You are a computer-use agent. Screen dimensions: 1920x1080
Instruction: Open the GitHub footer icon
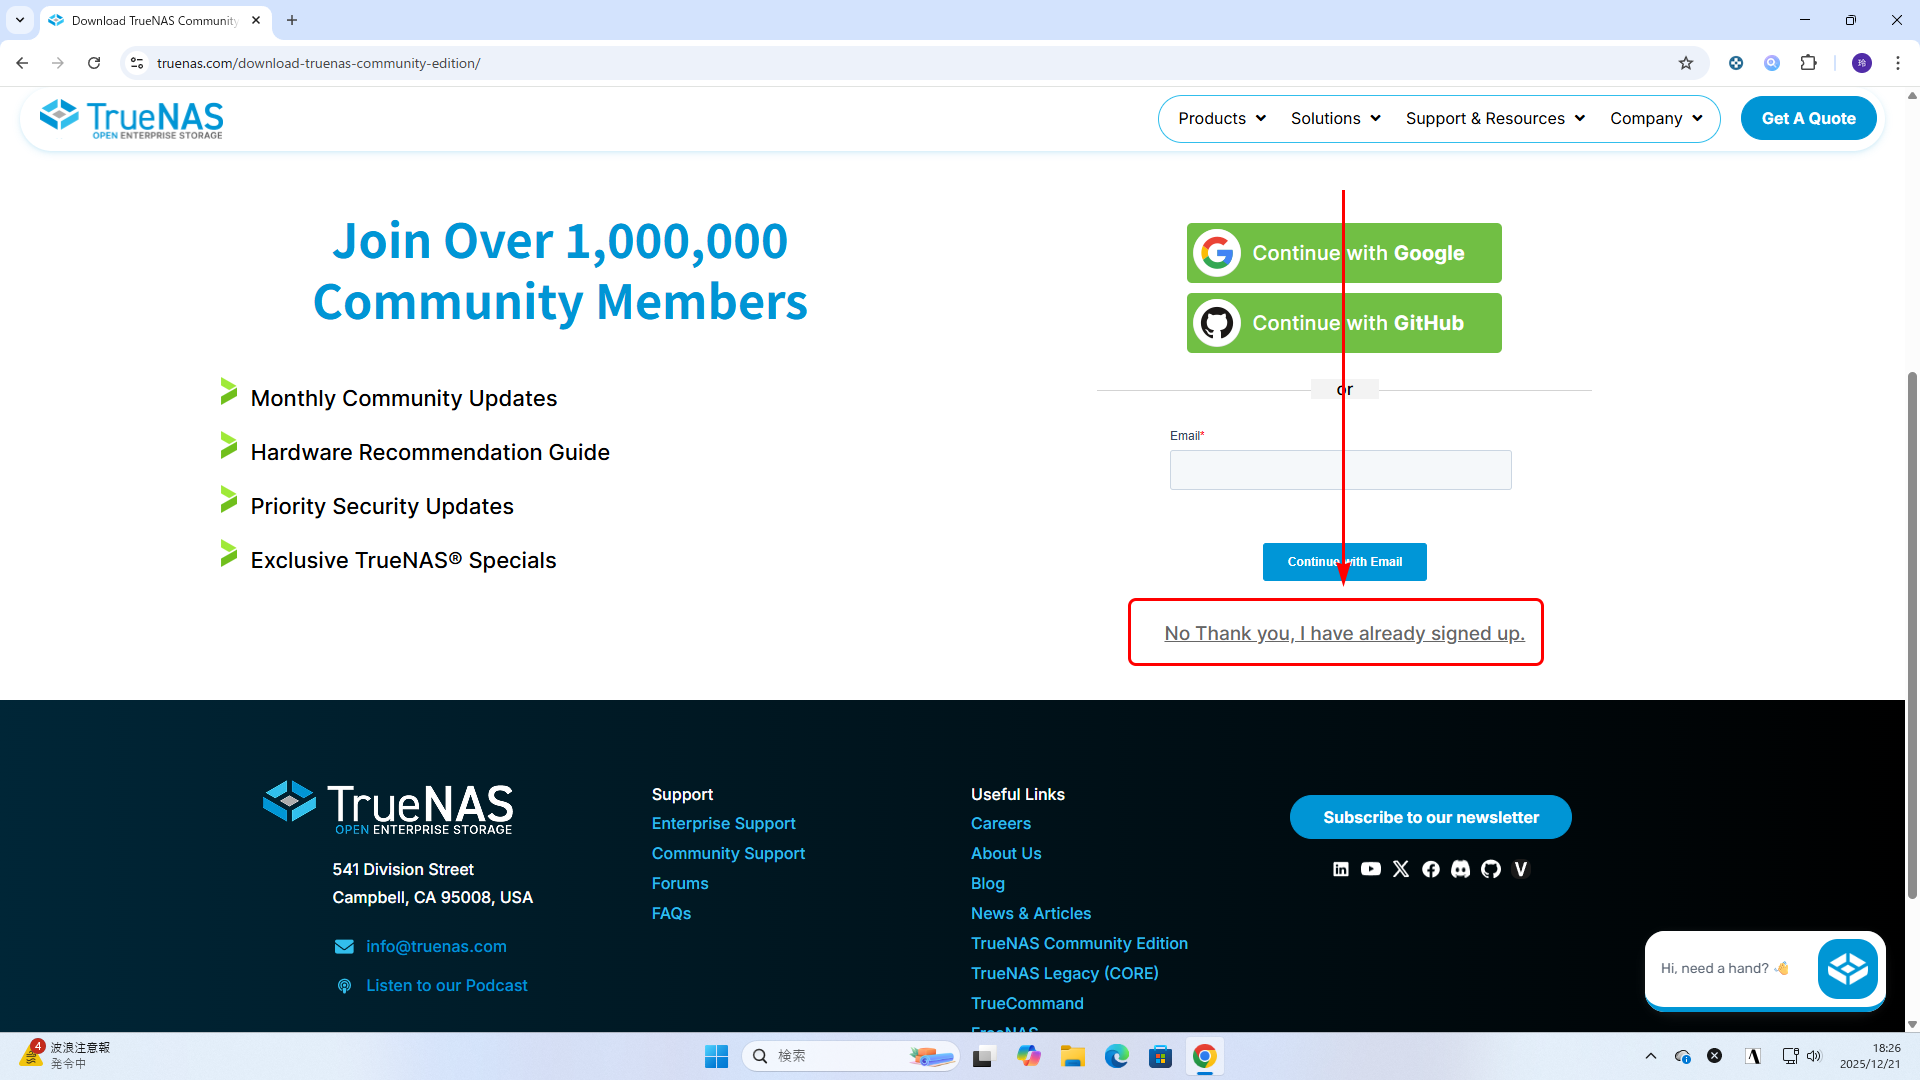tap(1491, 869)
